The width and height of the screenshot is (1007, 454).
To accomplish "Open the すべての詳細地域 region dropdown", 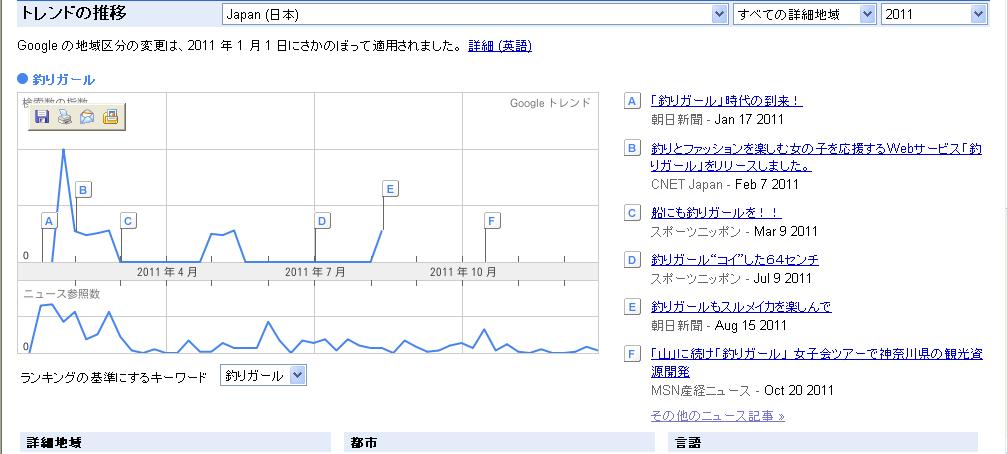I will coord(805,15).
